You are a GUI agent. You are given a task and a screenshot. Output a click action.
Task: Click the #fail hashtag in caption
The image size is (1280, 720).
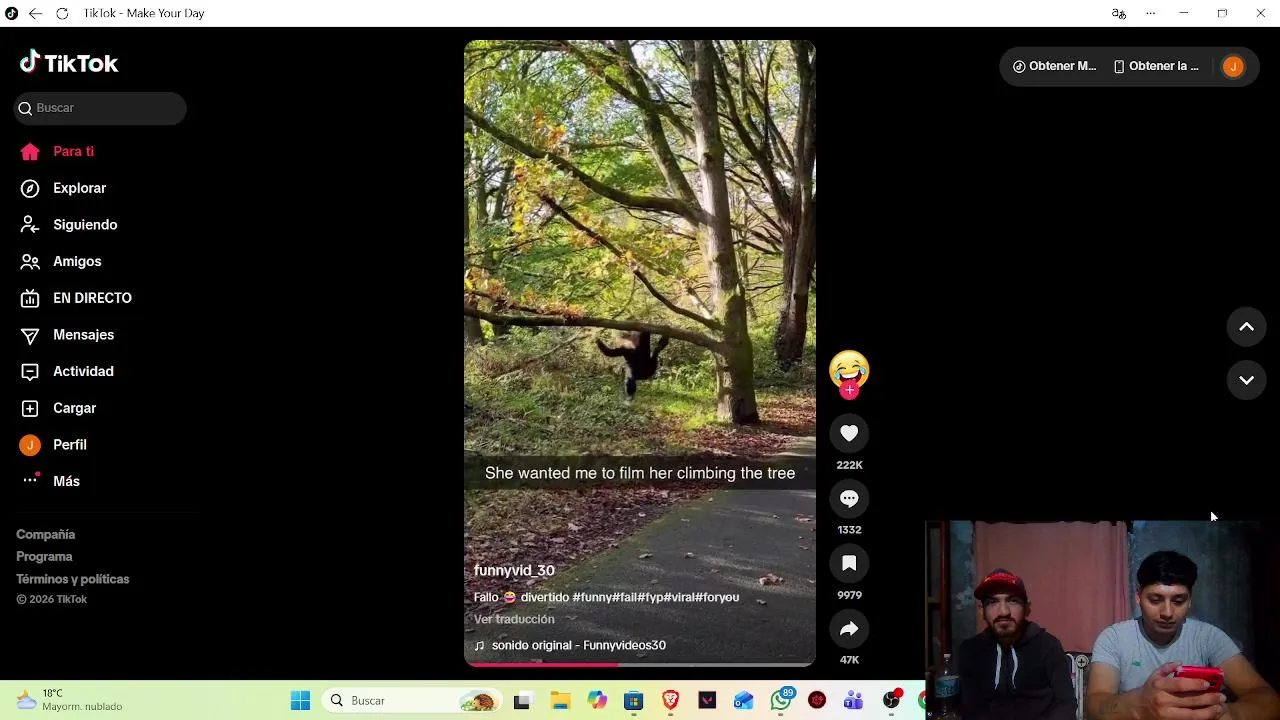click(623, 597)
